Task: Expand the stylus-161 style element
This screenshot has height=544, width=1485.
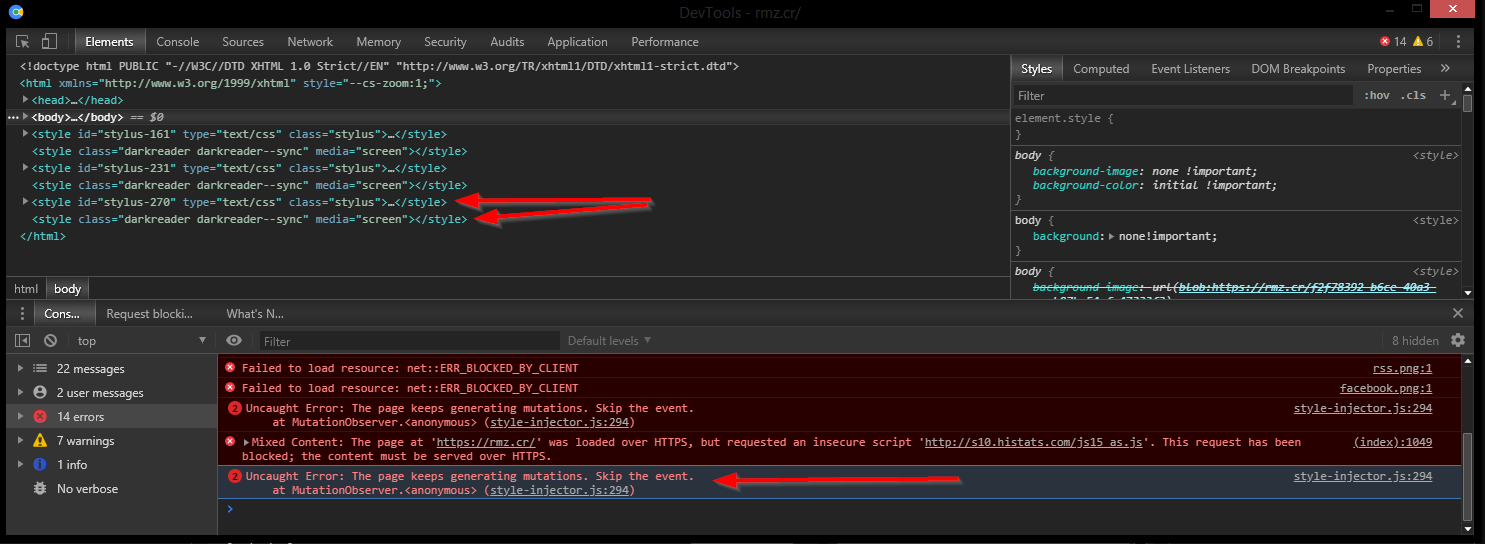Action: (26, 134)
